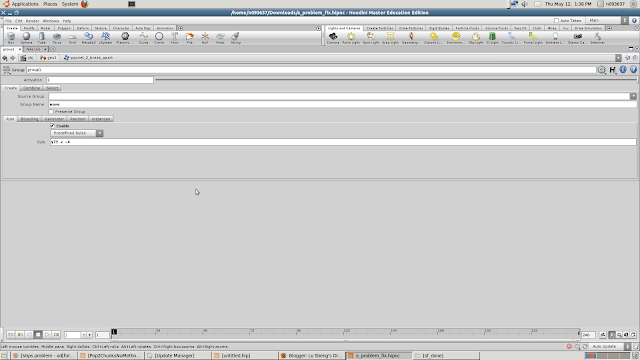This screenshot has height=360, width=640.
Task: Add a Sky Light from the shelf
Action: [476, 38]
